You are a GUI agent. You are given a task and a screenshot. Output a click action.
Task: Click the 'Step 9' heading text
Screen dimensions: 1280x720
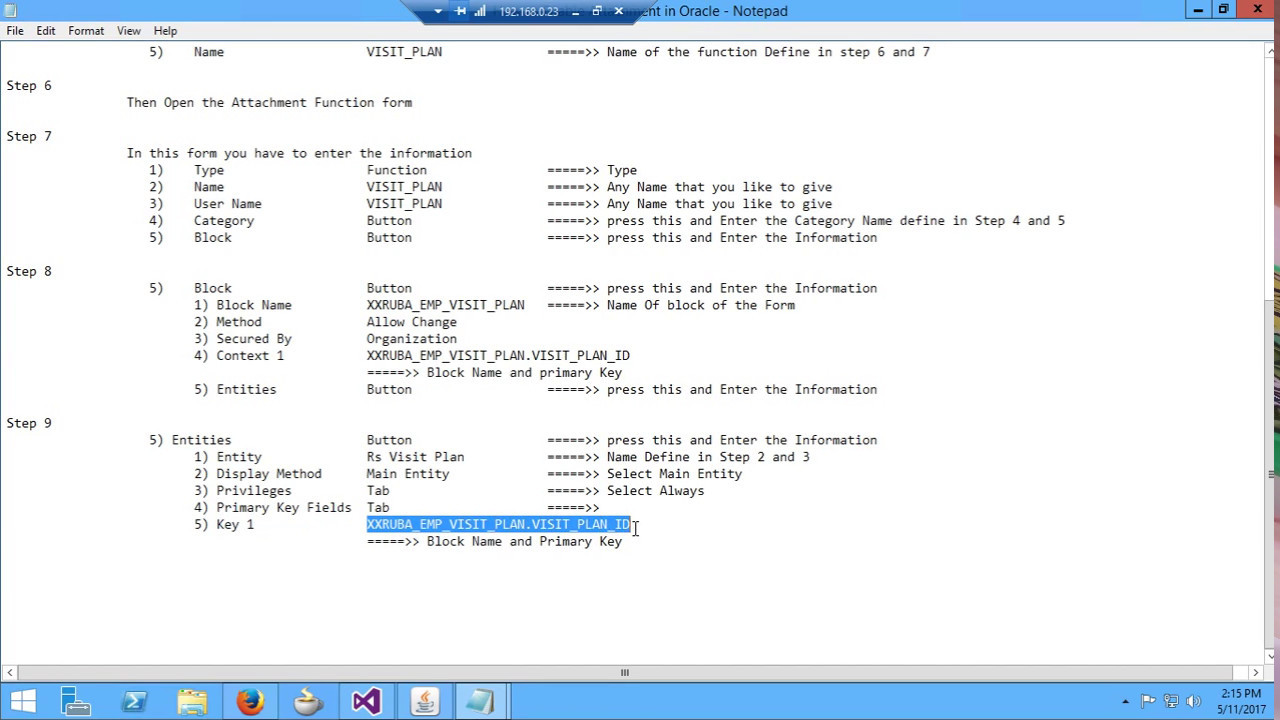[x=29, y=423]
